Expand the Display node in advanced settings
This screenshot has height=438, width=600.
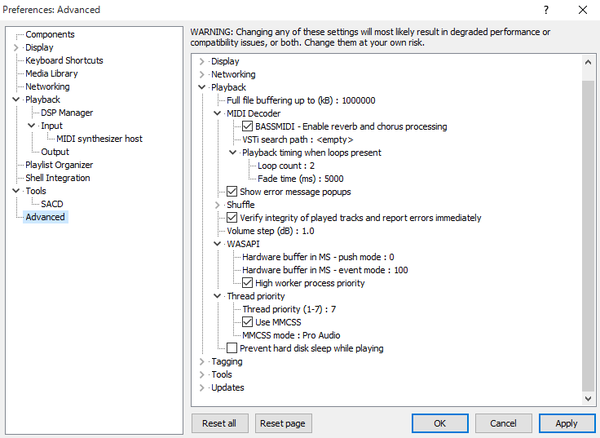pos(202,61)
